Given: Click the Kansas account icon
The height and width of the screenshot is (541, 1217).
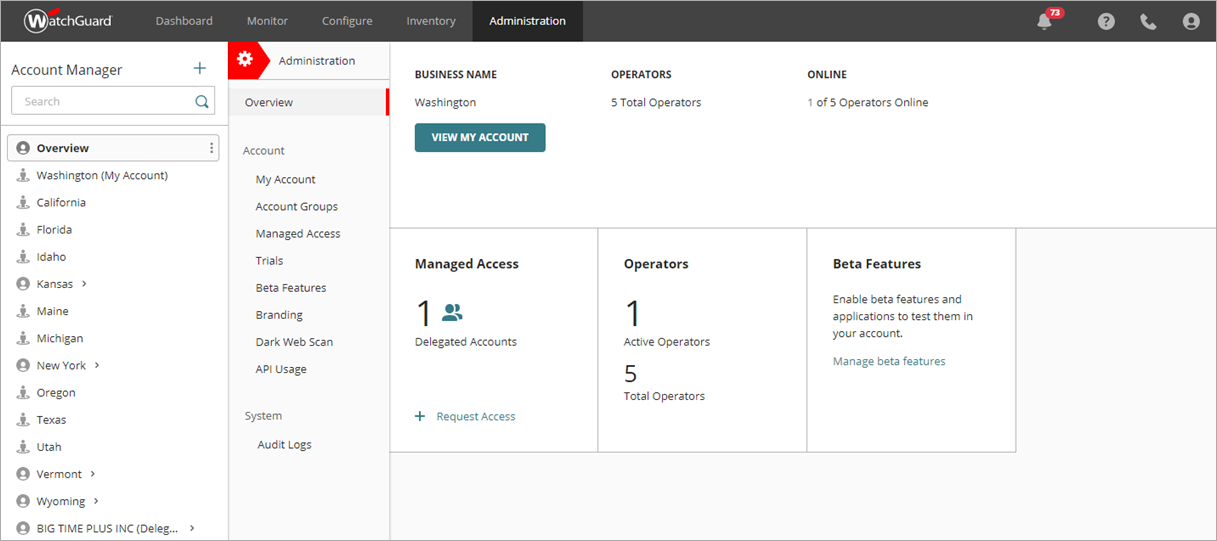Looking at the screenshot, I should click(23, 284).
